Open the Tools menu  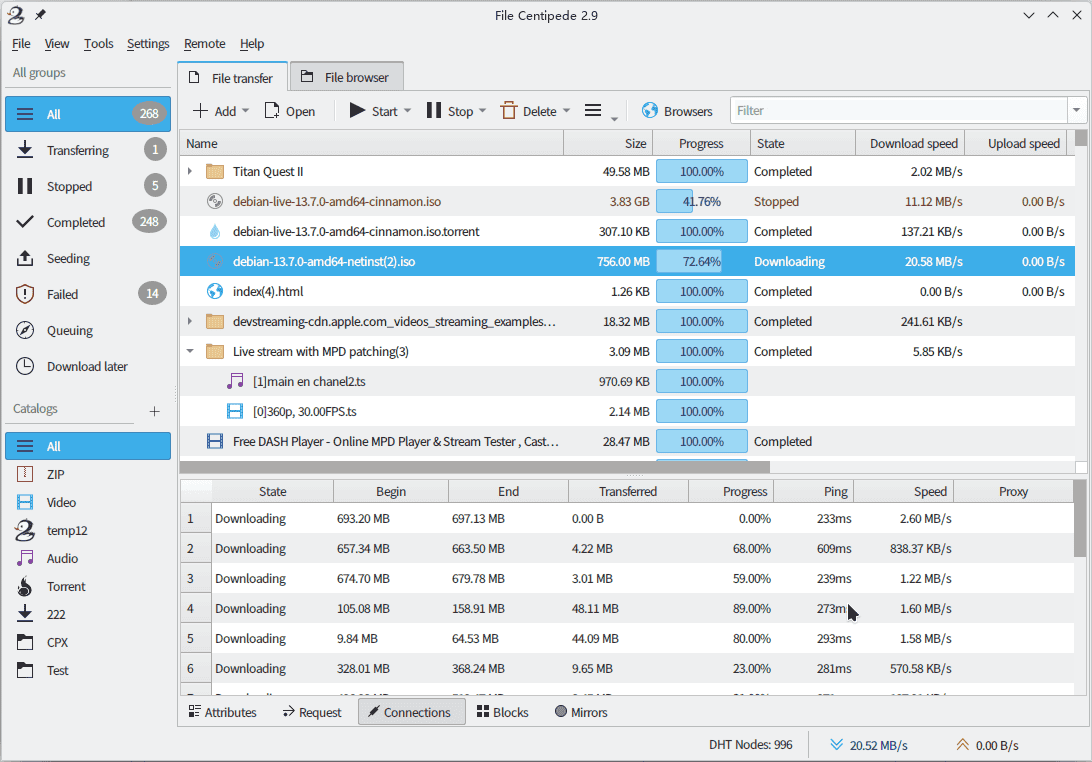(x=98, y=43)
